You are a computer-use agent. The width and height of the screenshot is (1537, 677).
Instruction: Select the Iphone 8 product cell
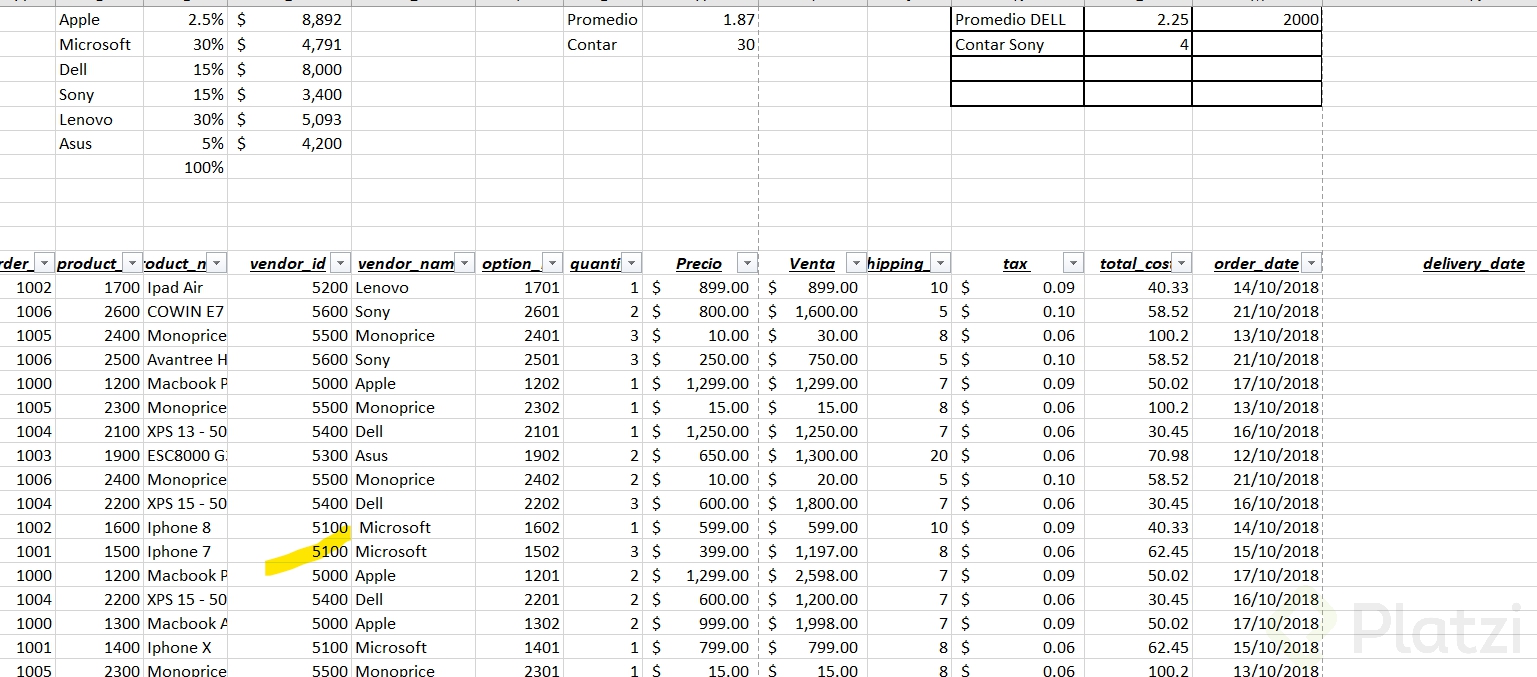tap(185, 527)
